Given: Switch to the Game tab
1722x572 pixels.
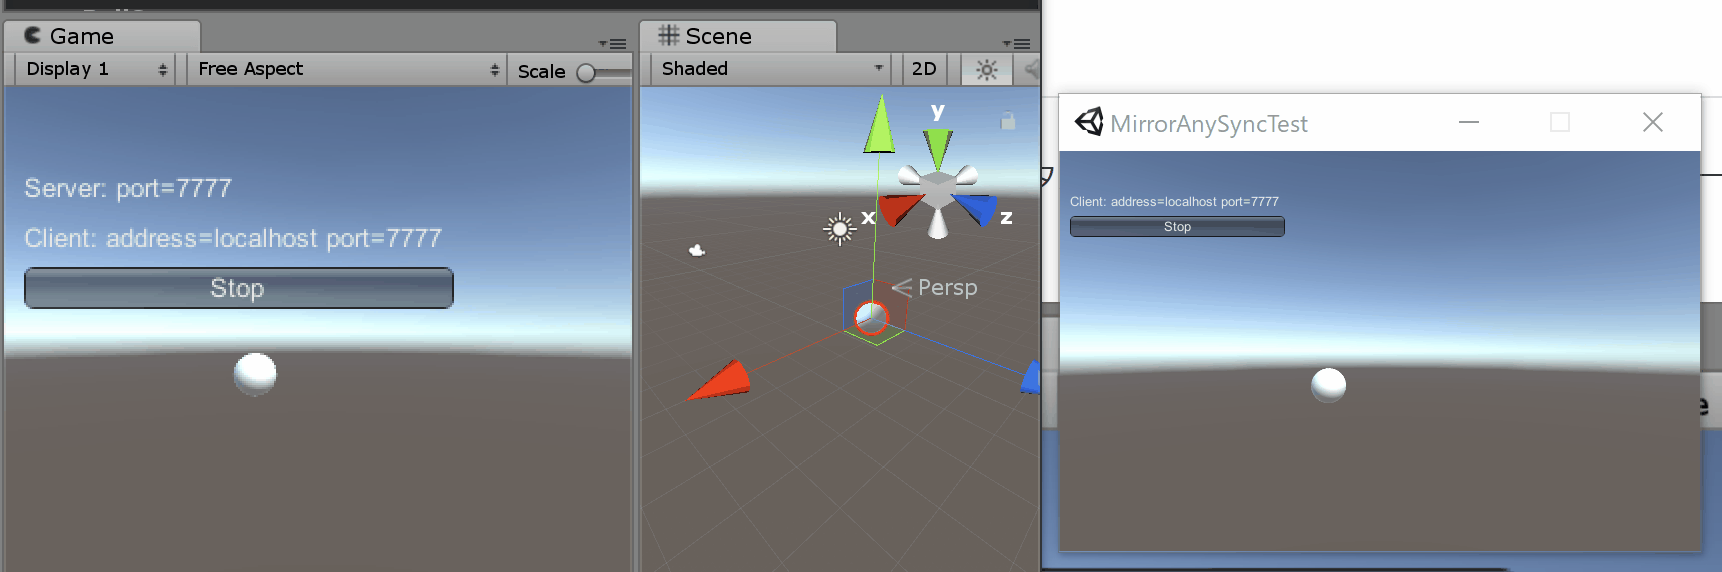Looking at the screenshot, I should coord(100,37).
